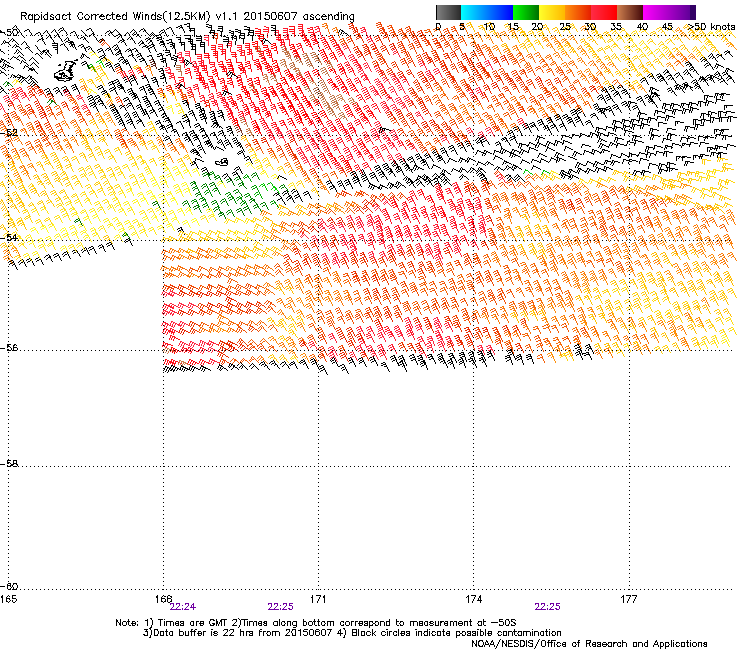Select the orange 25-30 knots legend segment
The image size is (740, 650).
578,12
